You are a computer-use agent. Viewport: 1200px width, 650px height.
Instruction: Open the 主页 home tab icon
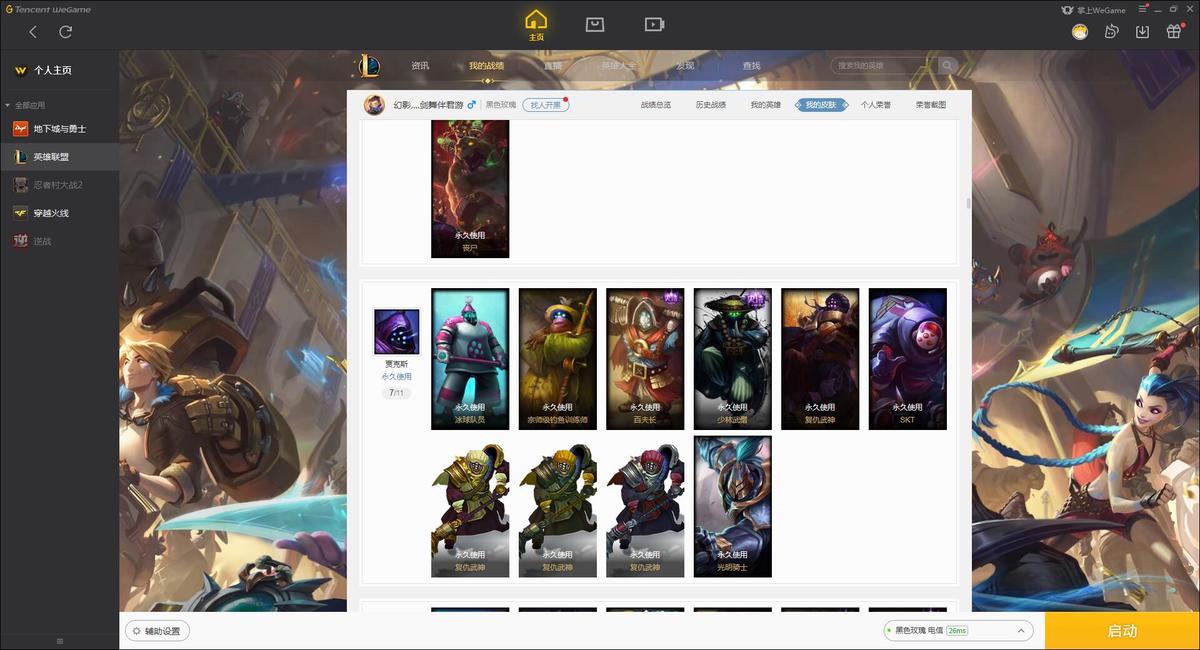click(x=537, y=25)
